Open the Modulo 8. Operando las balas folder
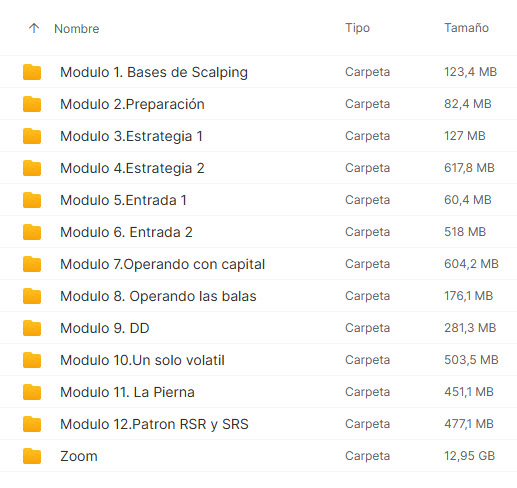Viewport: 517px width, 488px height. [x=158, y=296]
